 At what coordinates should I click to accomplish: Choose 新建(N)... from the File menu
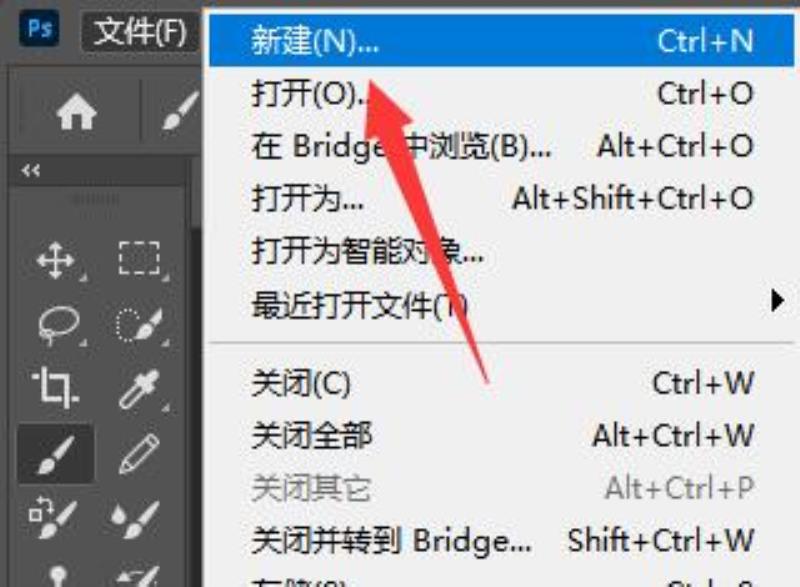[502, 40]
